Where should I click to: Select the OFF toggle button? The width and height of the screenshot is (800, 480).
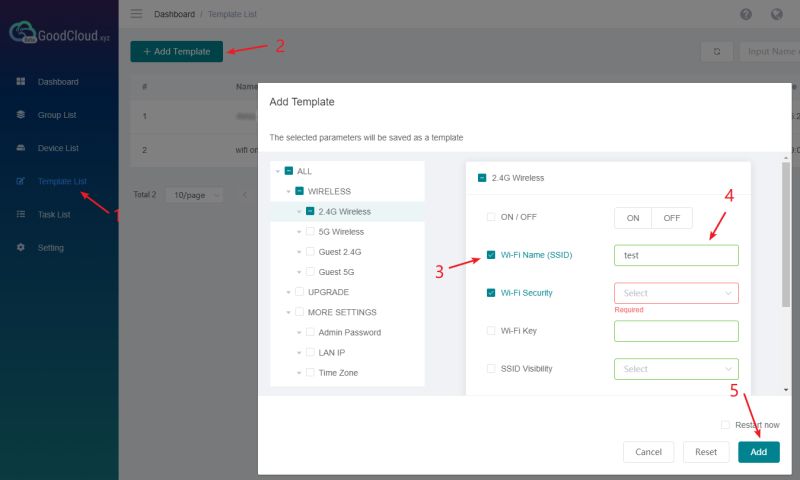672,218
